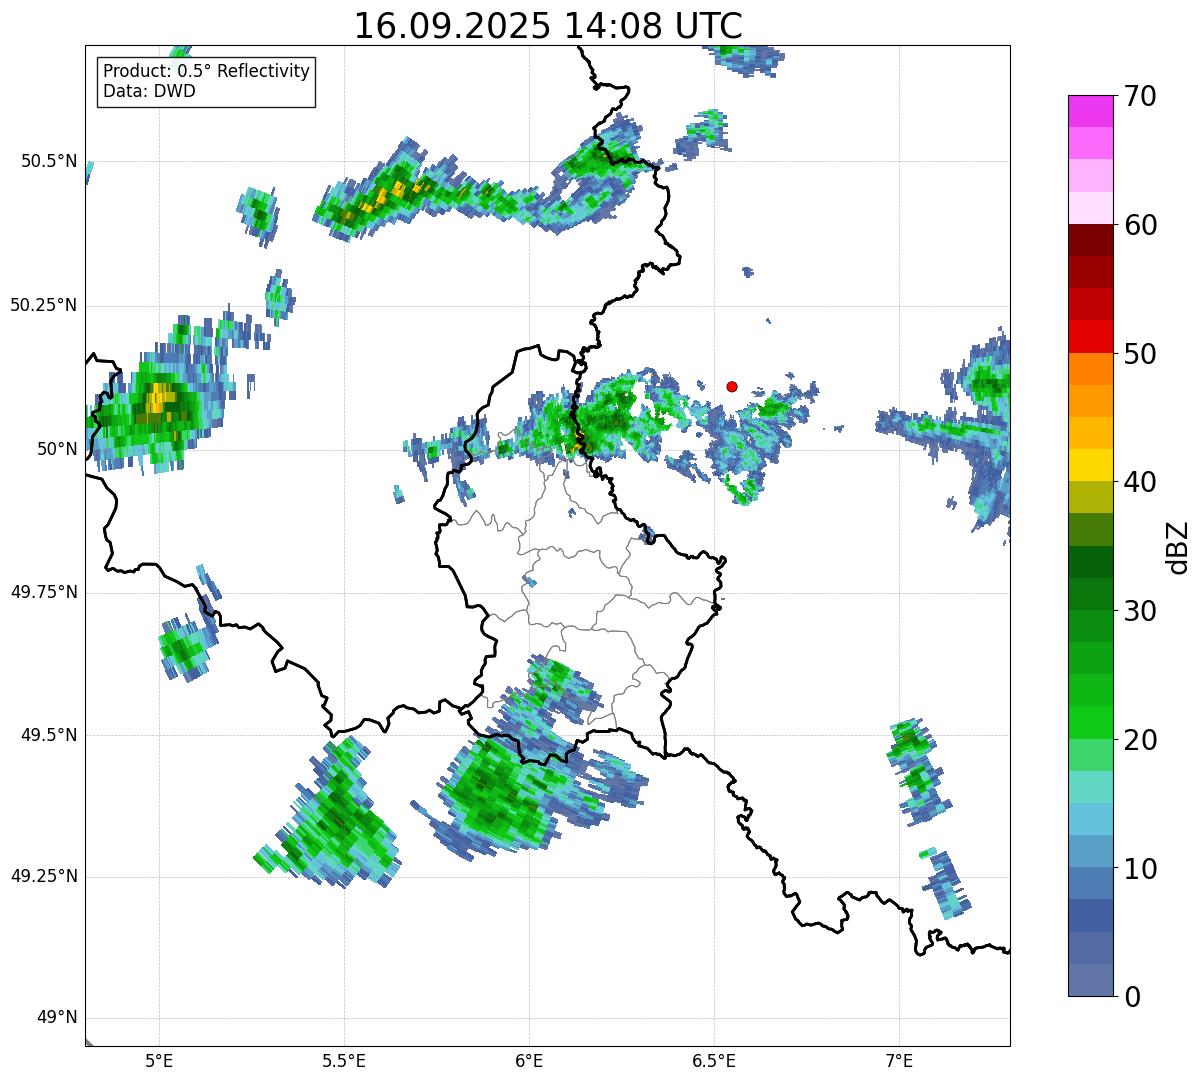Click the 0 label at the colorbar bottom
This screenshot has width=1202, height=1081.
click(x=1132, y=997)
